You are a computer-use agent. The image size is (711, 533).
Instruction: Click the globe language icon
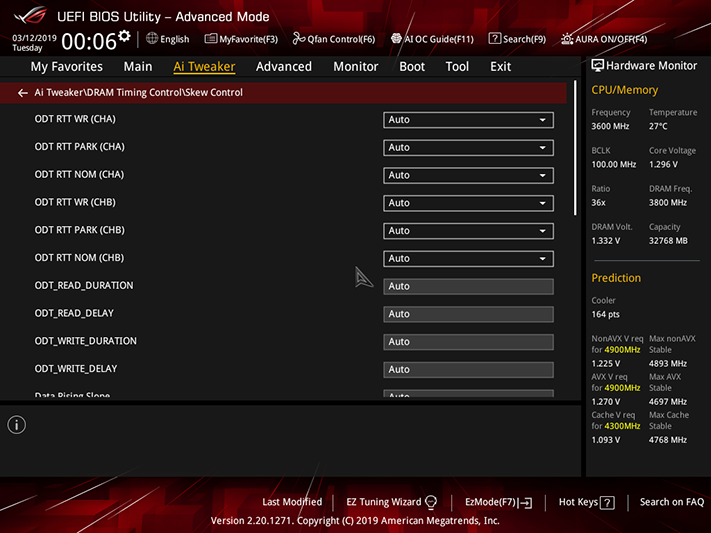[x=152, y=39]
